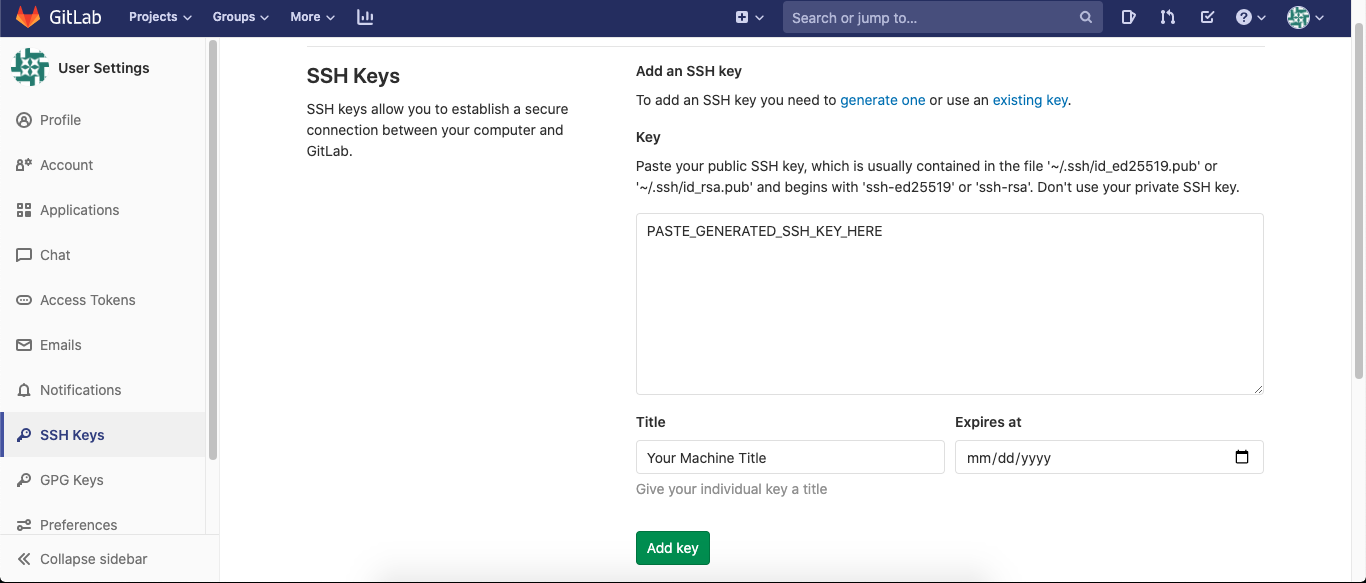
Task: Open the new item plus dropdown
Action: [749, 17]
